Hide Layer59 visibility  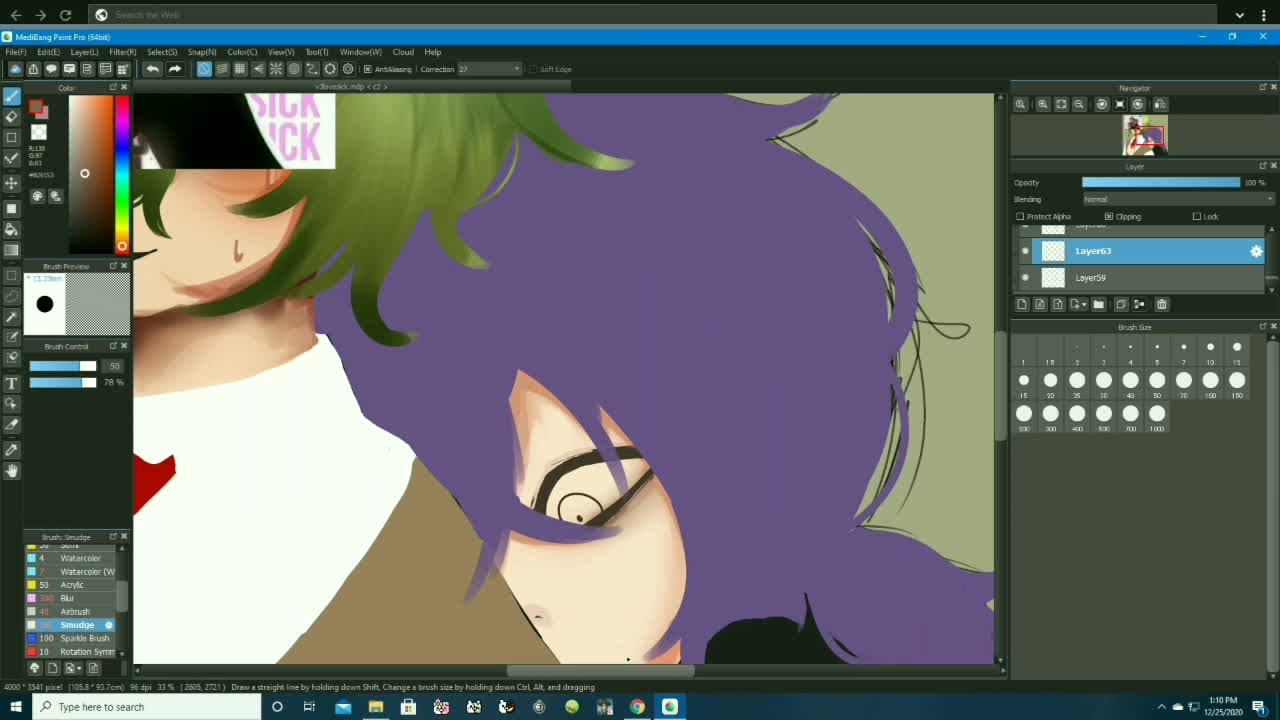pyautogui.click(x=1025, y=277)
